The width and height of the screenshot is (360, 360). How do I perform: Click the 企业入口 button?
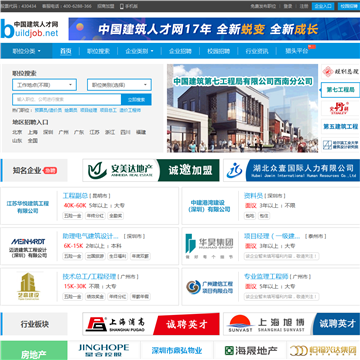323,6
